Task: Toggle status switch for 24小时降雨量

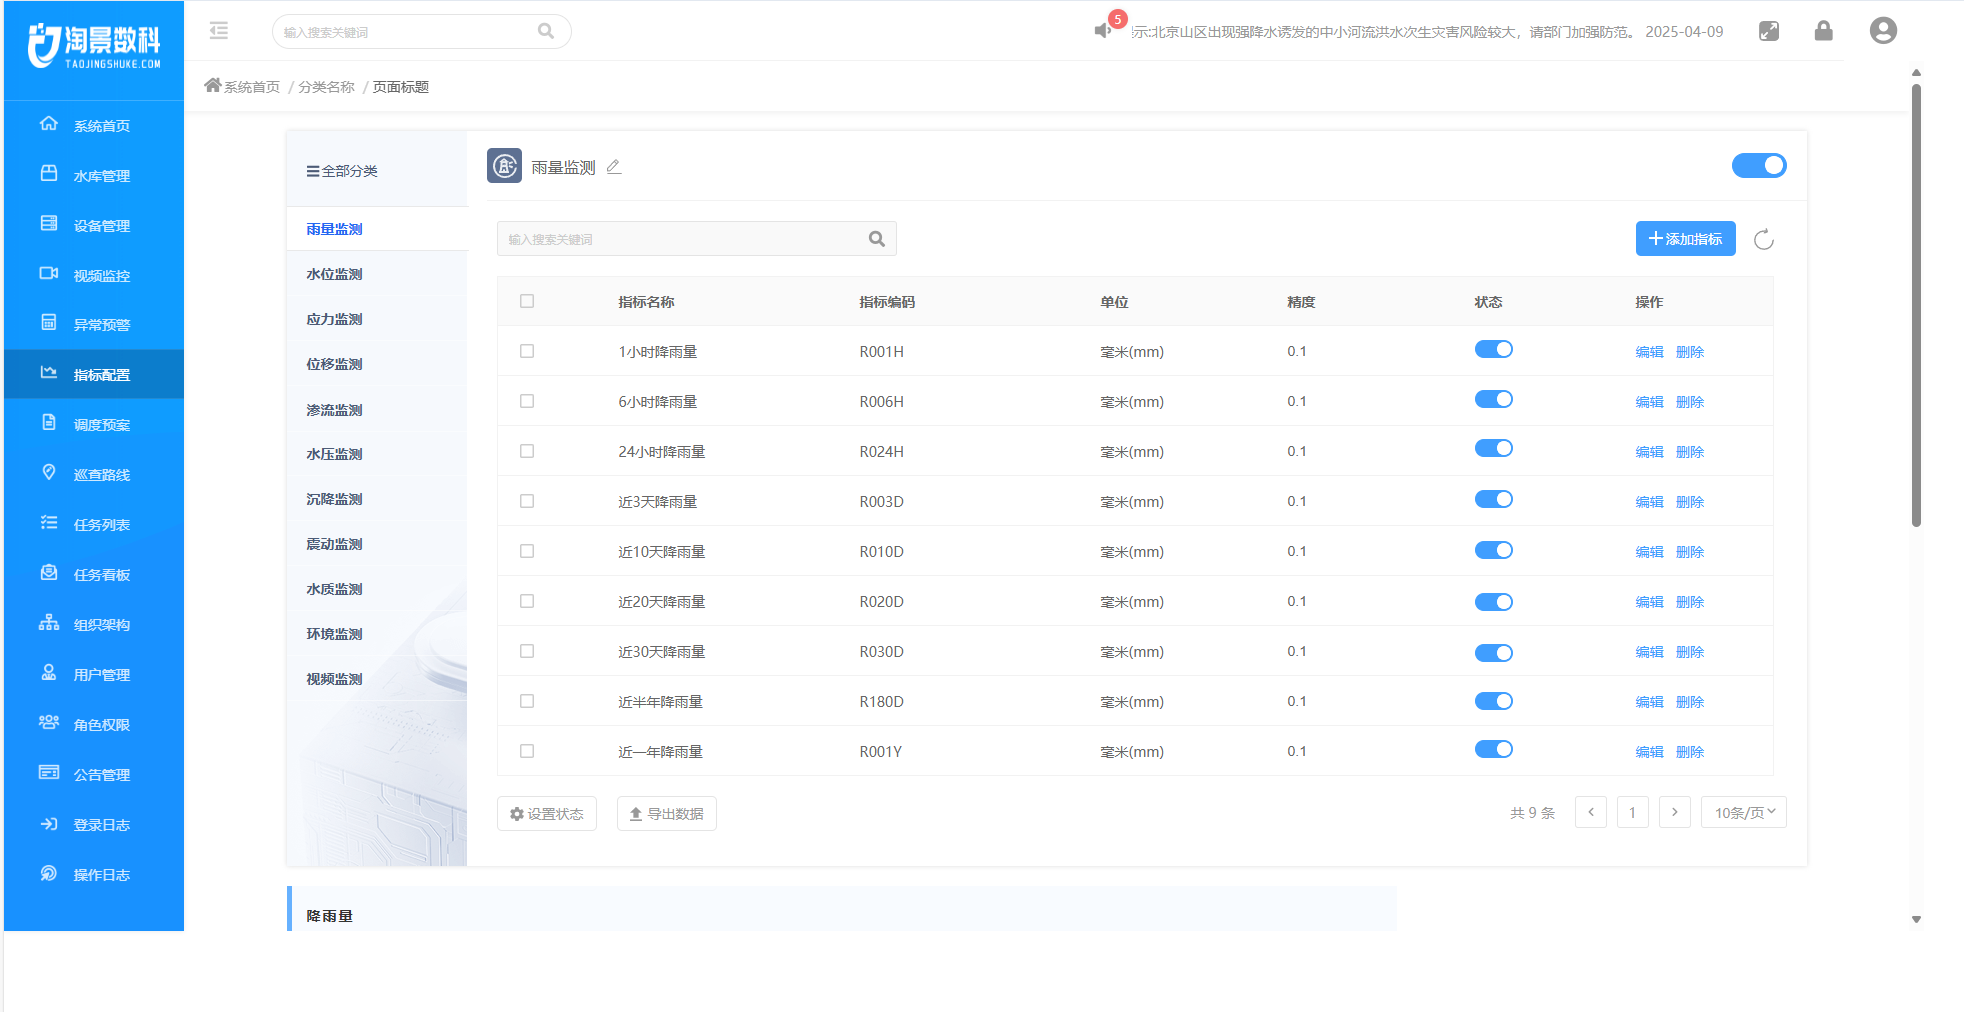Action: click(1494, 448)
